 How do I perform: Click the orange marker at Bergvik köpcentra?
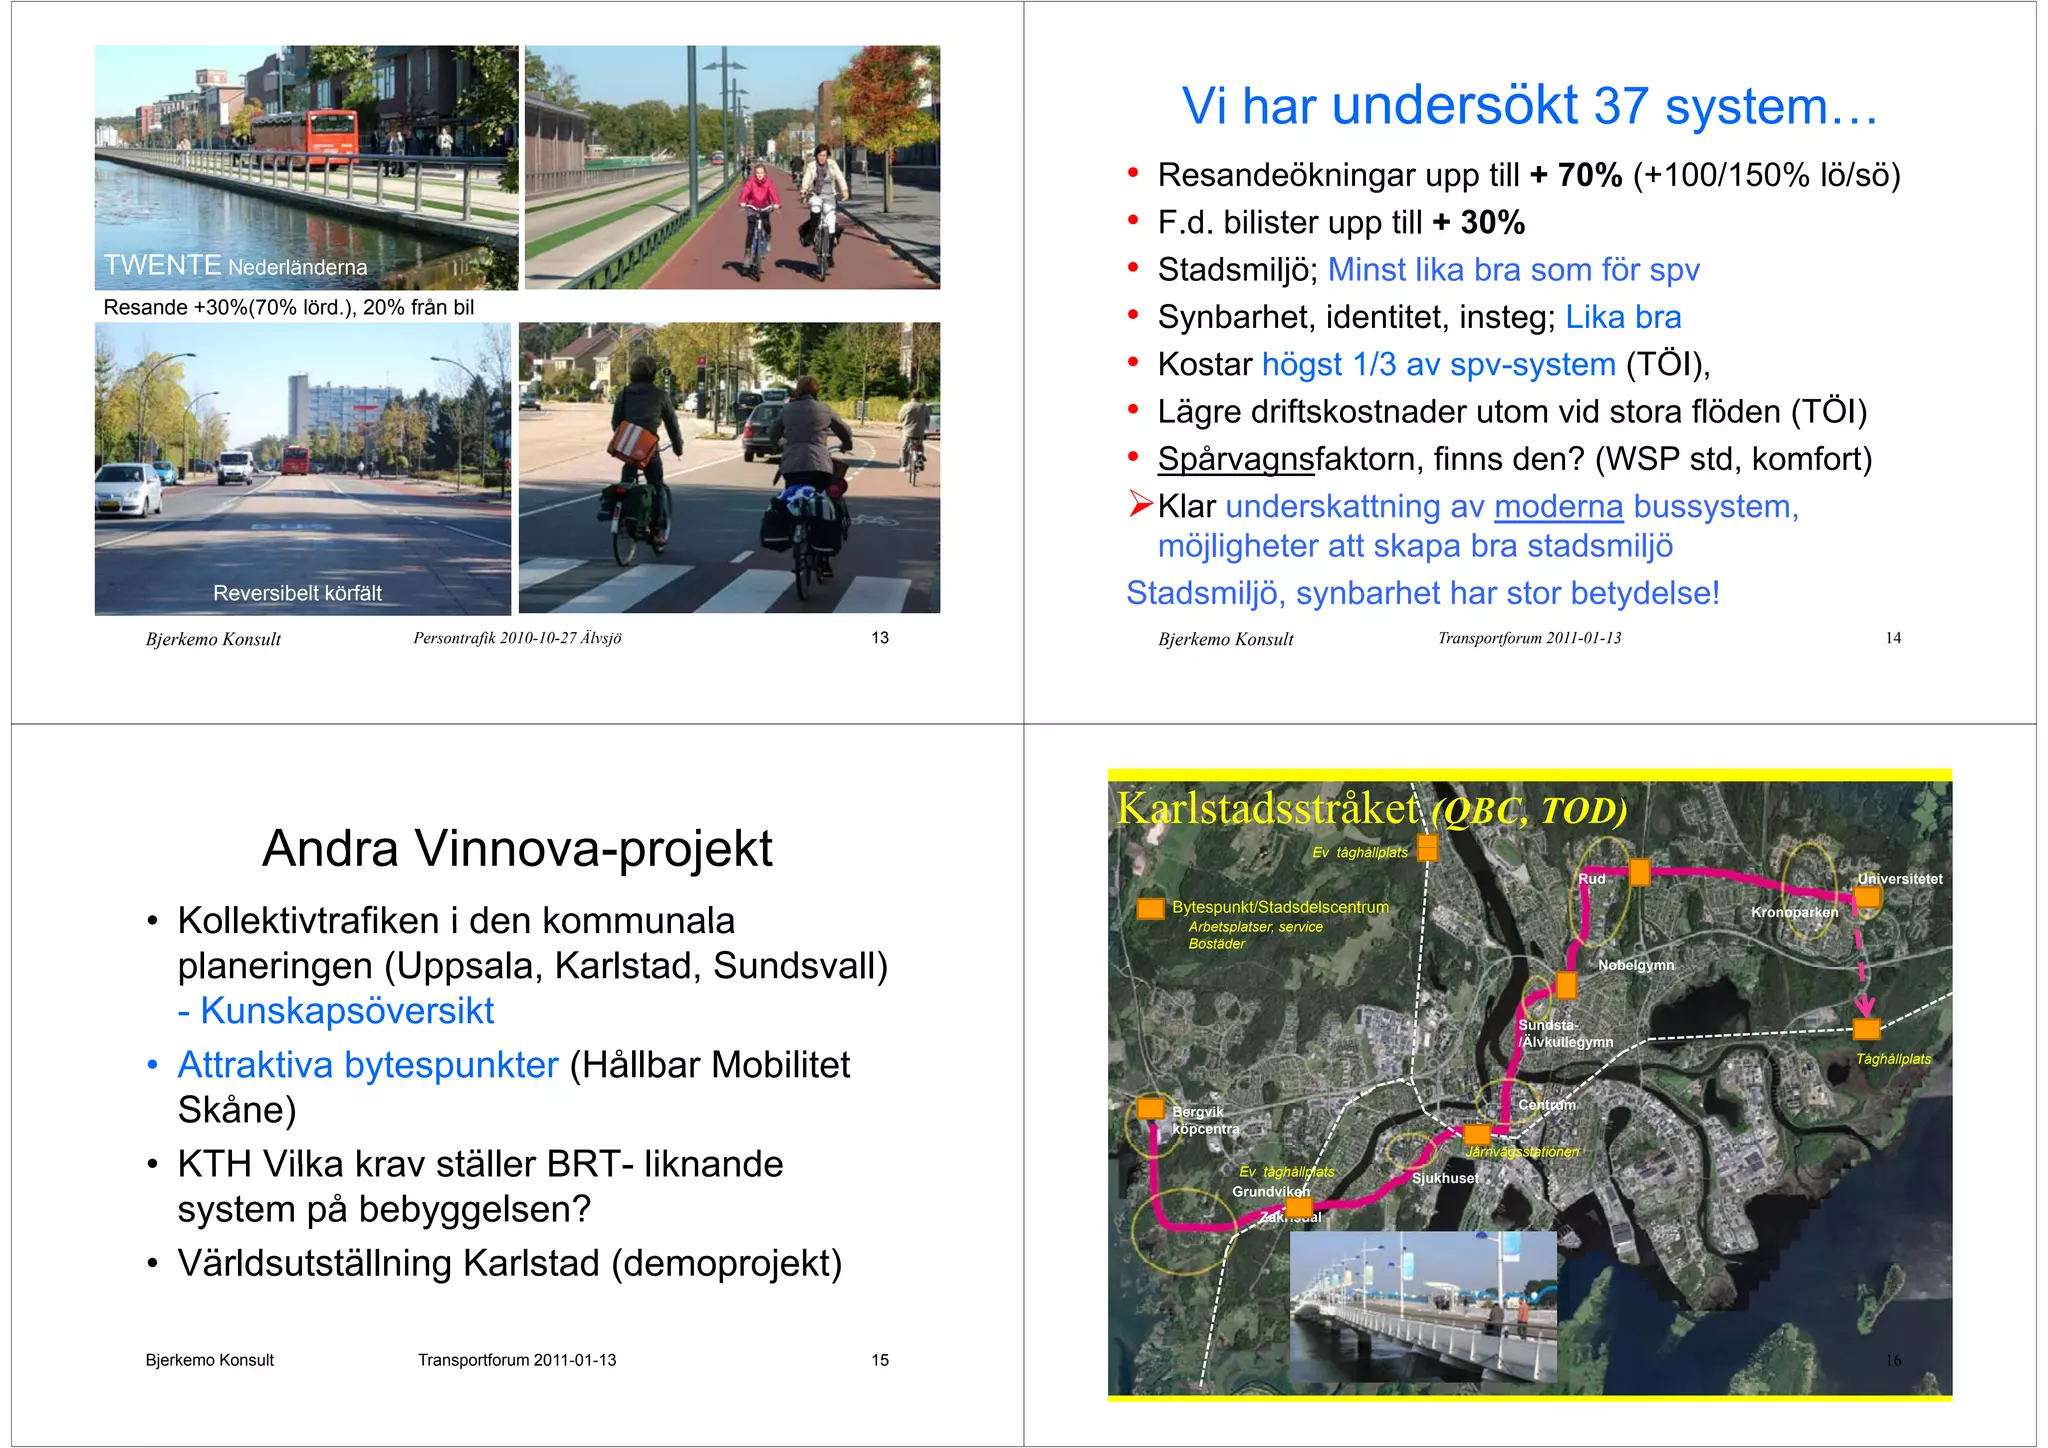(1151, 1108)
